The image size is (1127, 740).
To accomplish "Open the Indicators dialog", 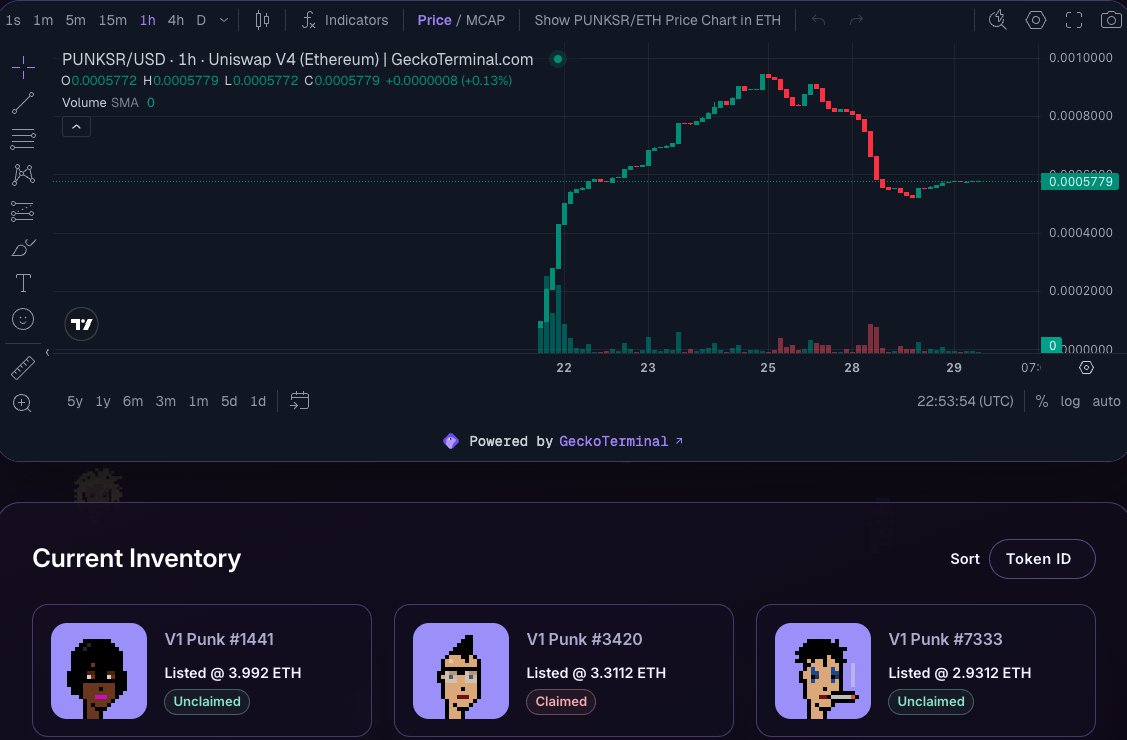I will tap(345, 20).
